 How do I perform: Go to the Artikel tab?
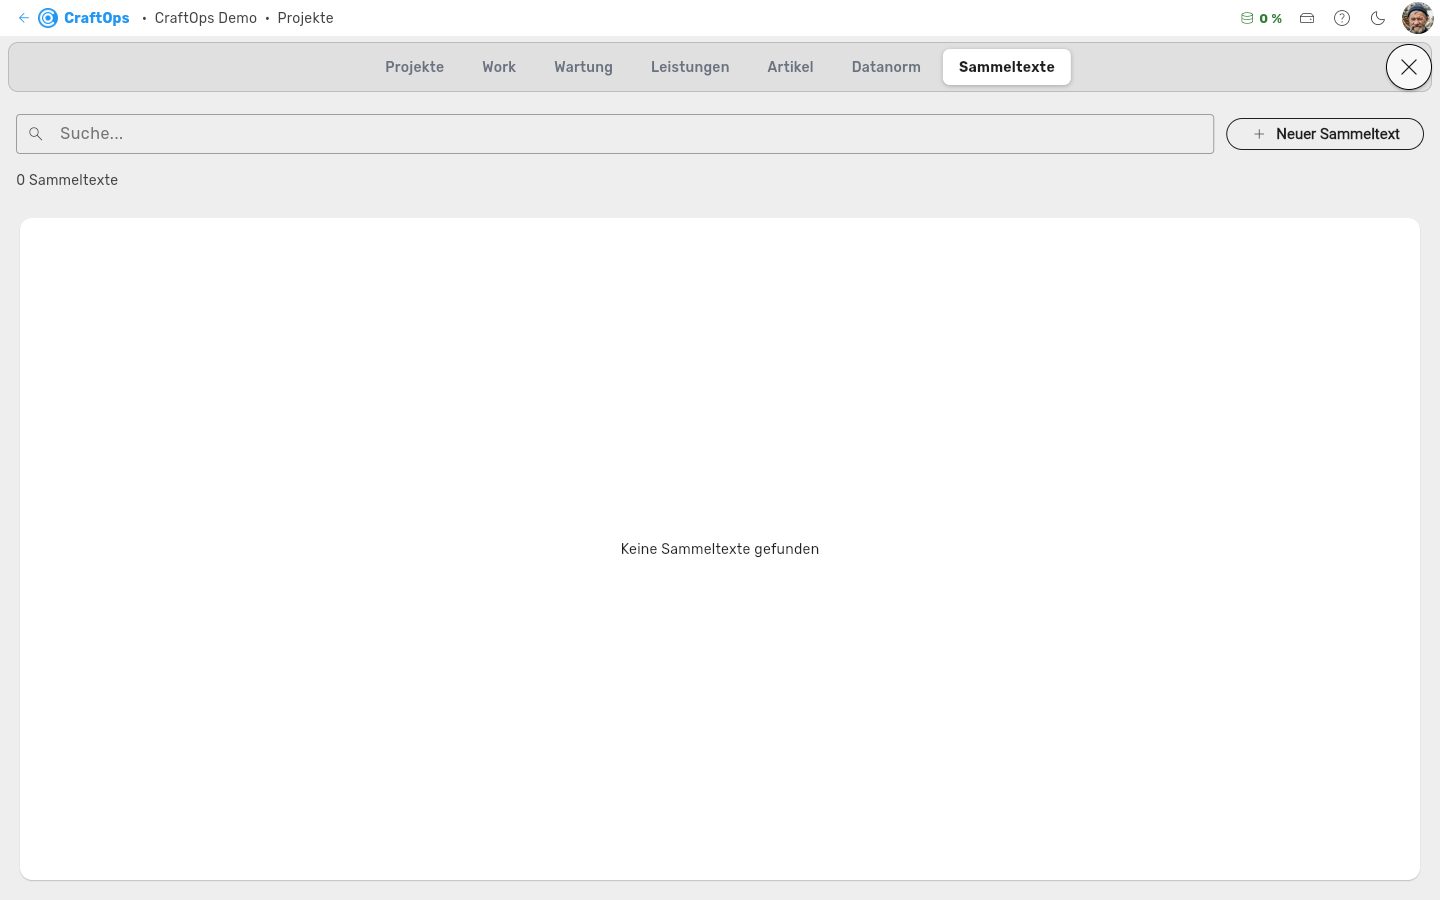tap(790, 67)
